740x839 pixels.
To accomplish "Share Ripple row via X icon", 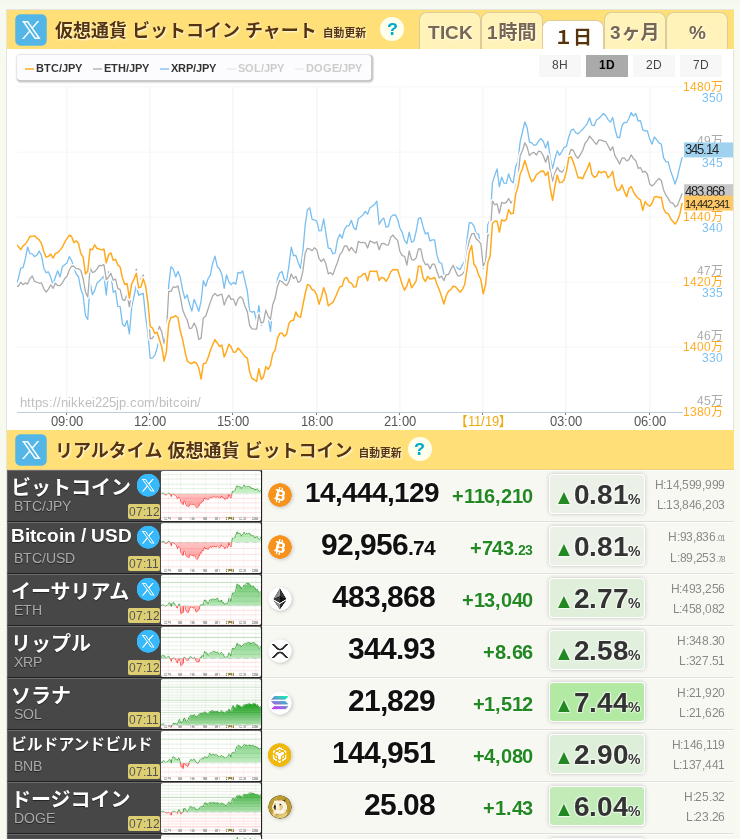I will coord(148,641).
